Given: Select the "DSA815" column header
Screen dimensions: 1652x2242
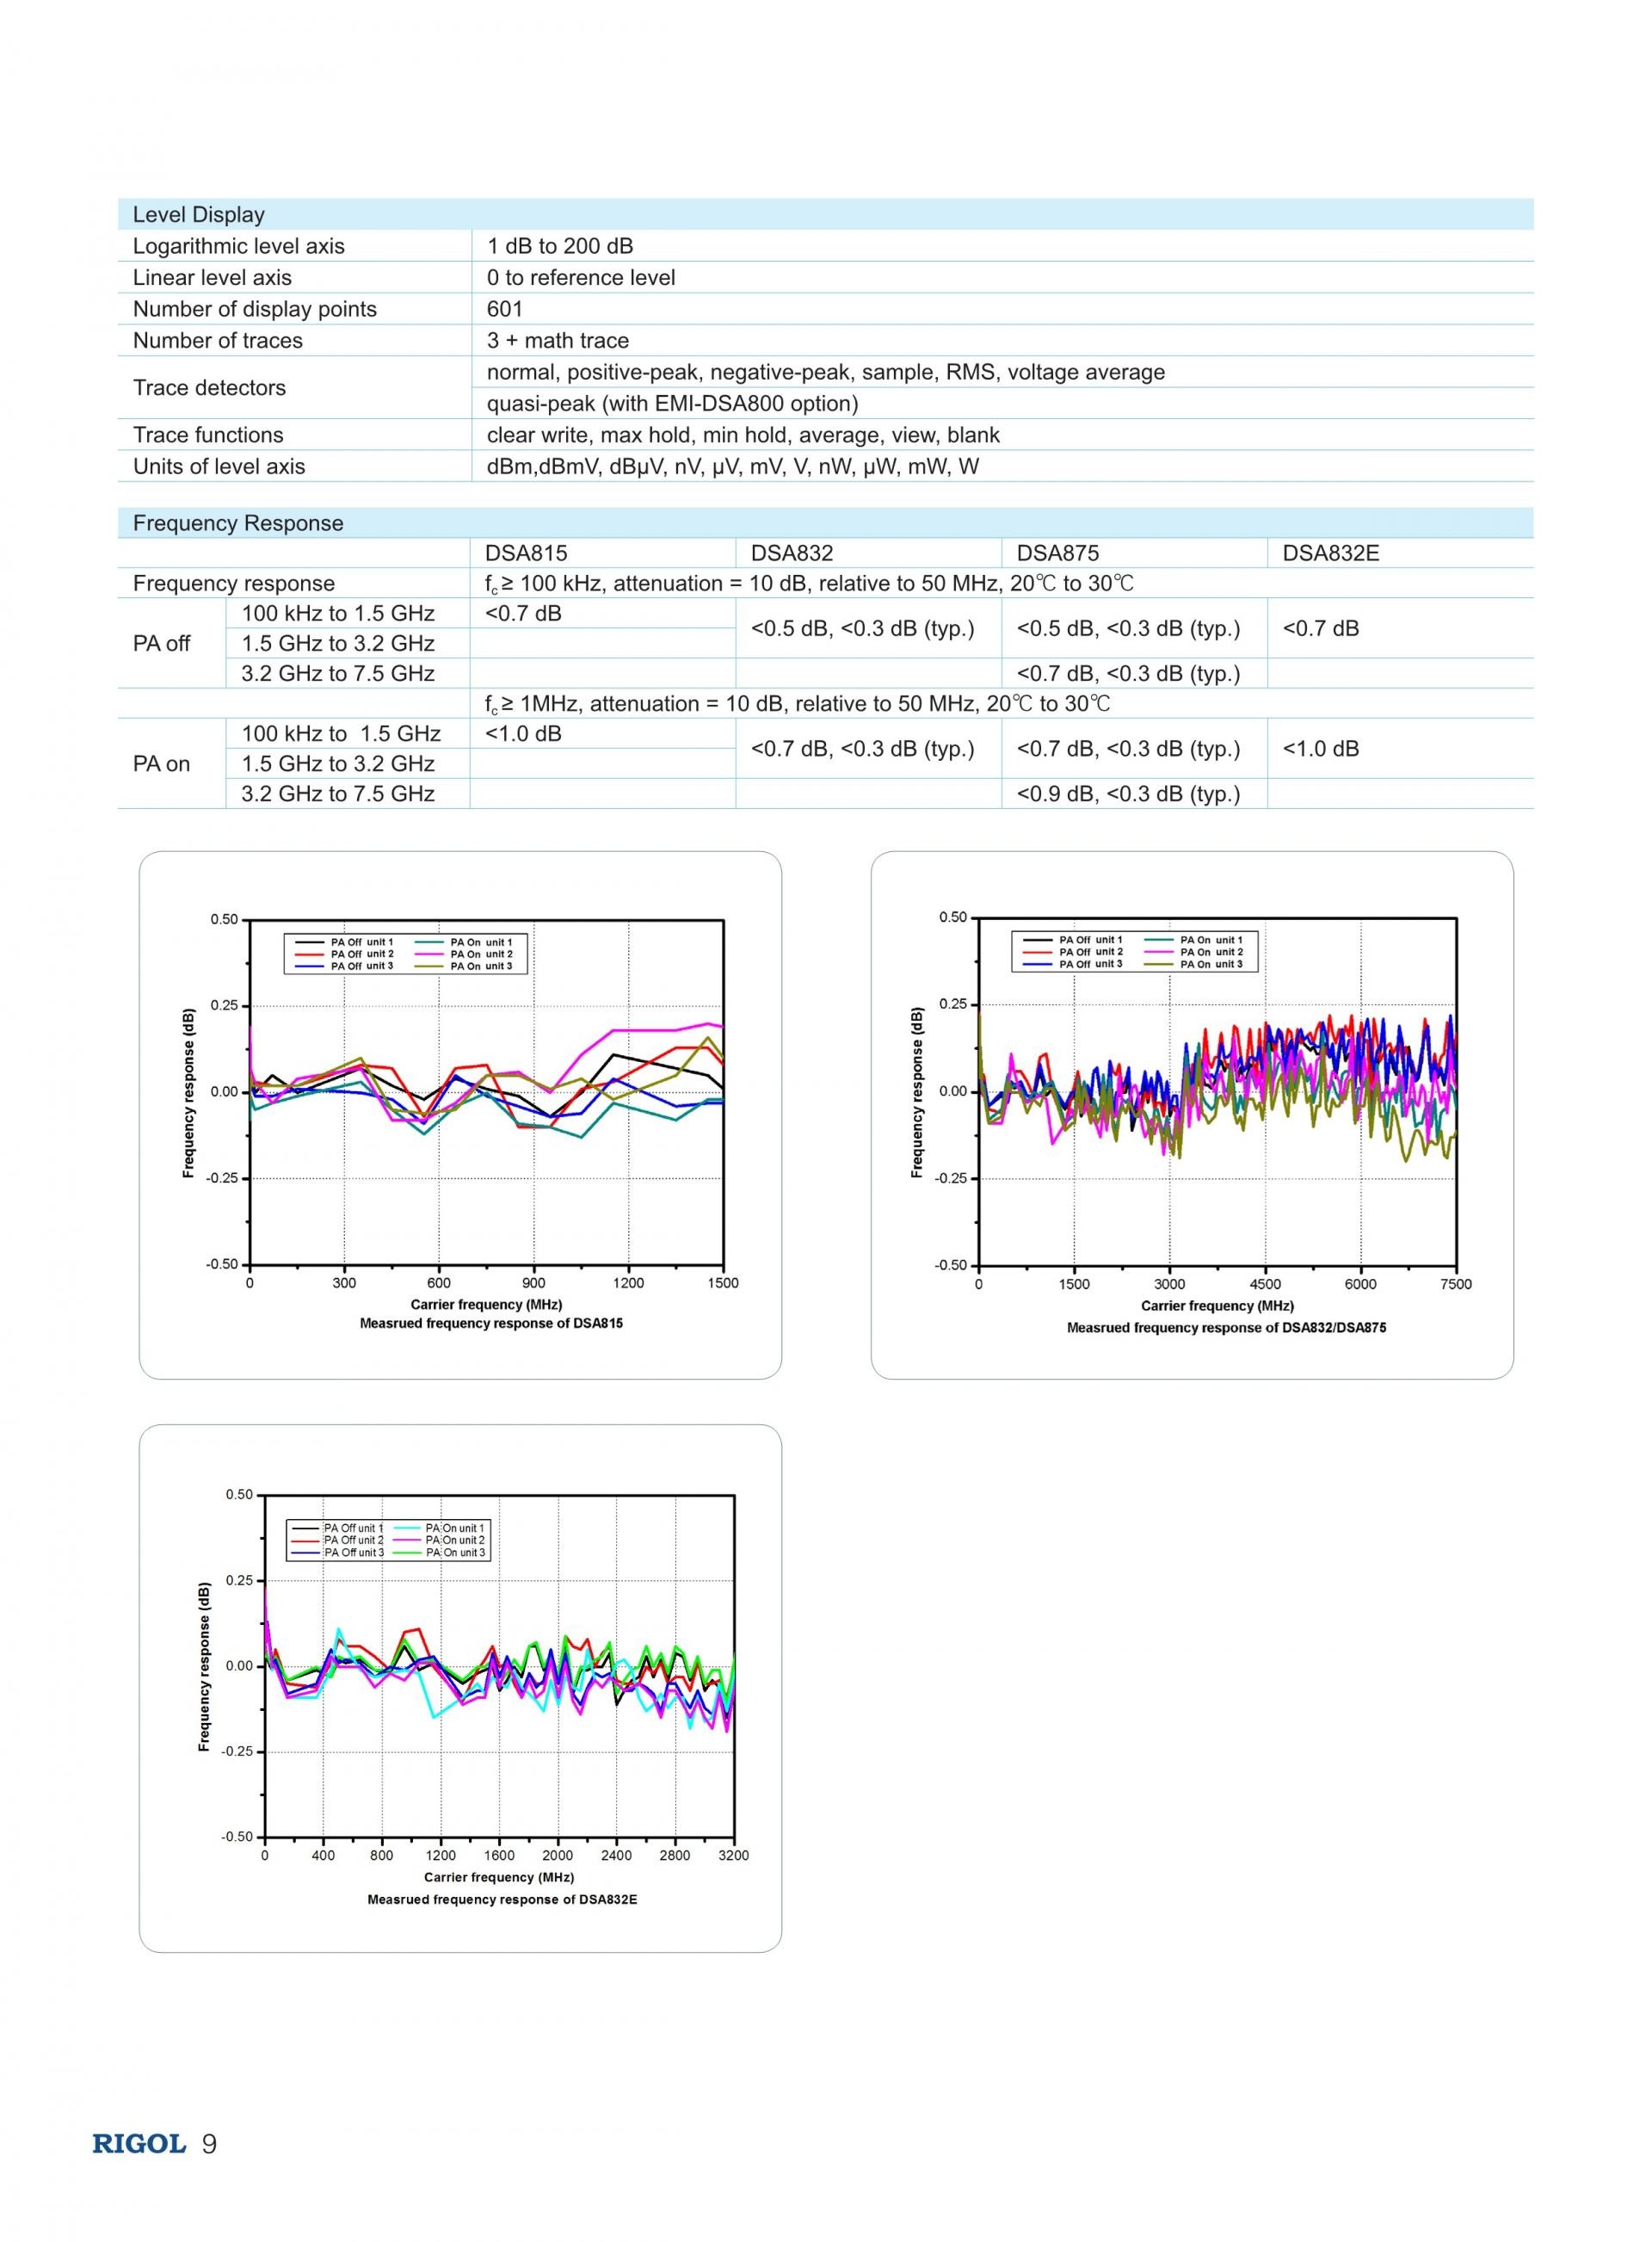Looking at the screenshot, I should (x=526, y=554).
